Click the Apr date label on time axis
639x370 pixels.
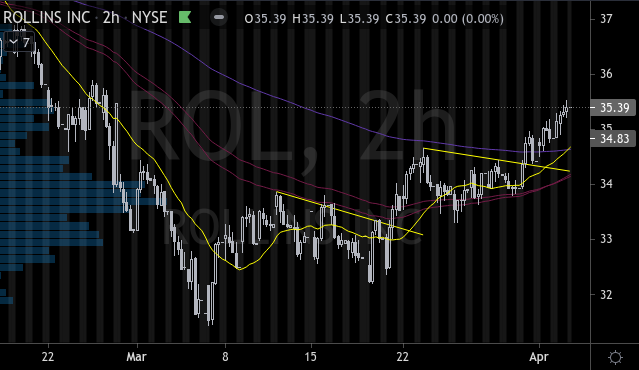coord(539,357)
